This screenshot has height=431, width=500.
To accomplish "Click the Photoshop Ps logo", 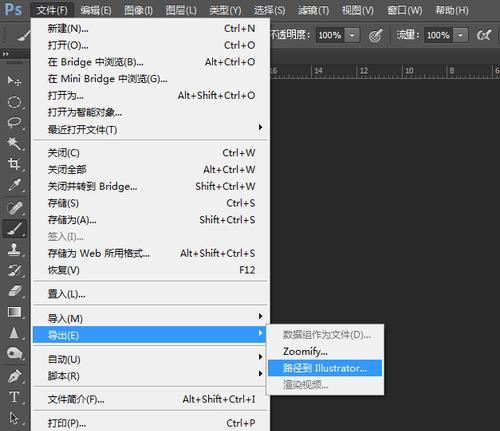I will tap(13, 9).
